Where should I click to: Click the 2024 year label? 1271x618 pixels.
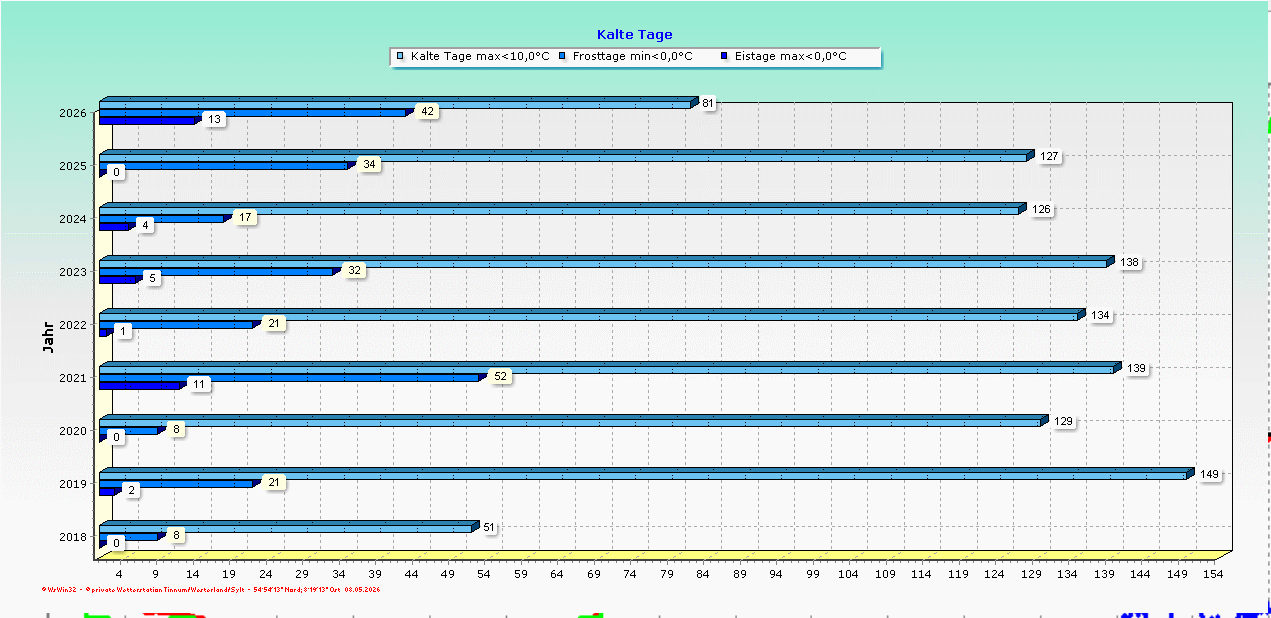(x=73, y=219)
